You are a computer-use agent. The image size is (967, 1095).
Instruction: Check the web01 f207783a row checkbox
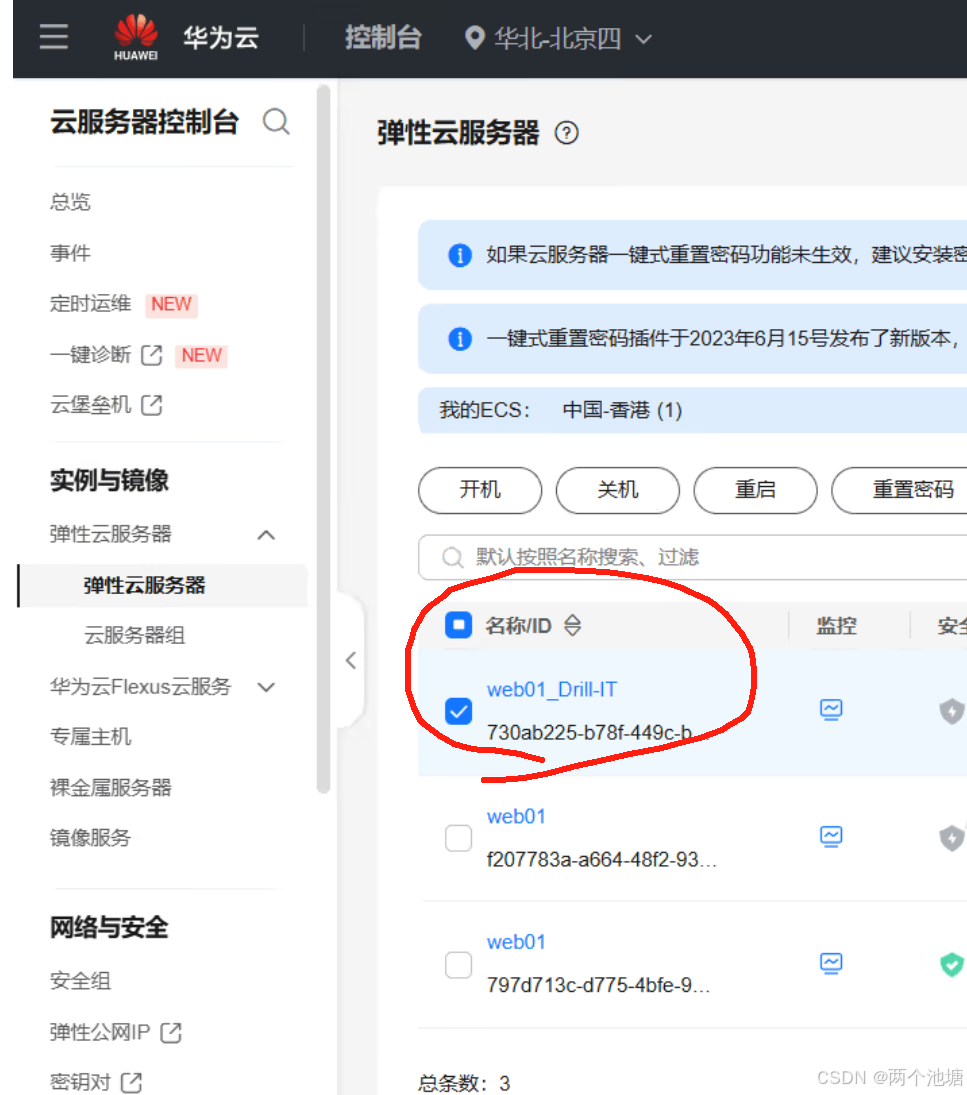pos(459,838)
